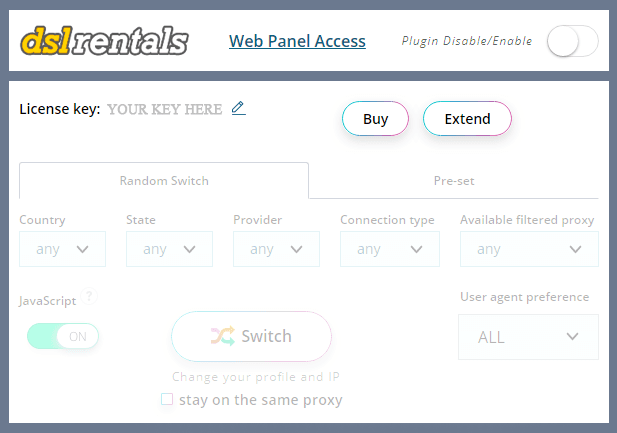Turn off the JavaScript ON toggle
The height and width of the screenshot is (433, 617).
[x=63, y=336]
